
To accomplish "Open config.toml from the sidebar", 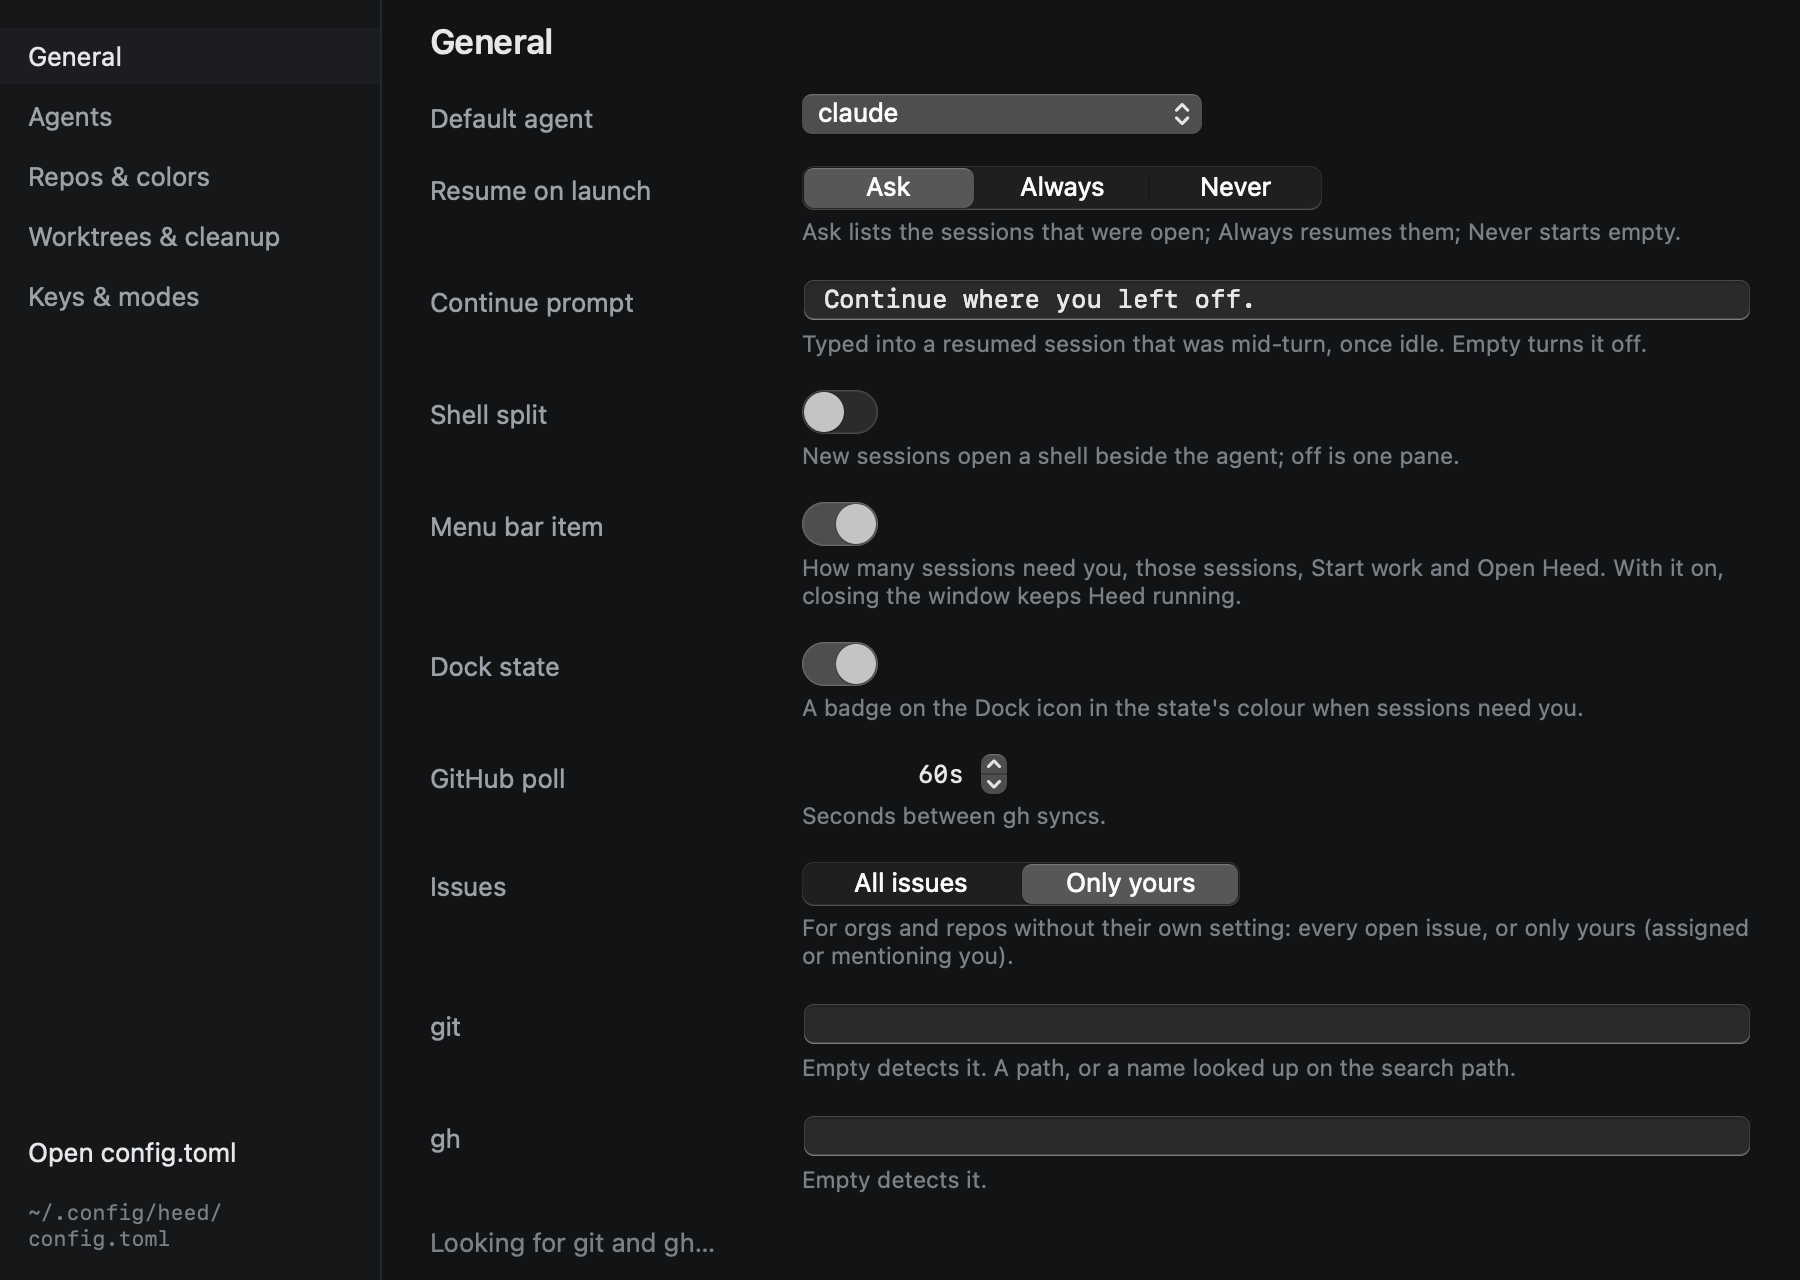I will pyautogui.click(x=132, y=1153).
